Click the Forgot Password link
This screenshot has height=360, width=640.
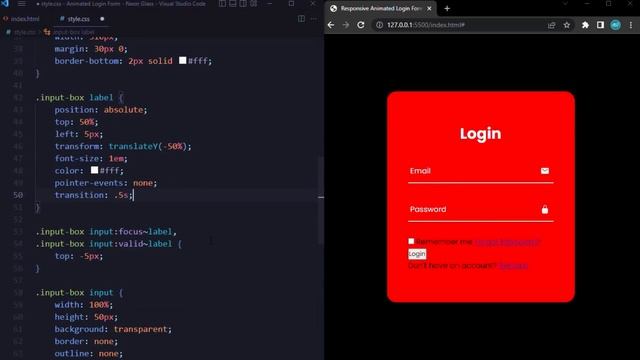click(507, 242)
